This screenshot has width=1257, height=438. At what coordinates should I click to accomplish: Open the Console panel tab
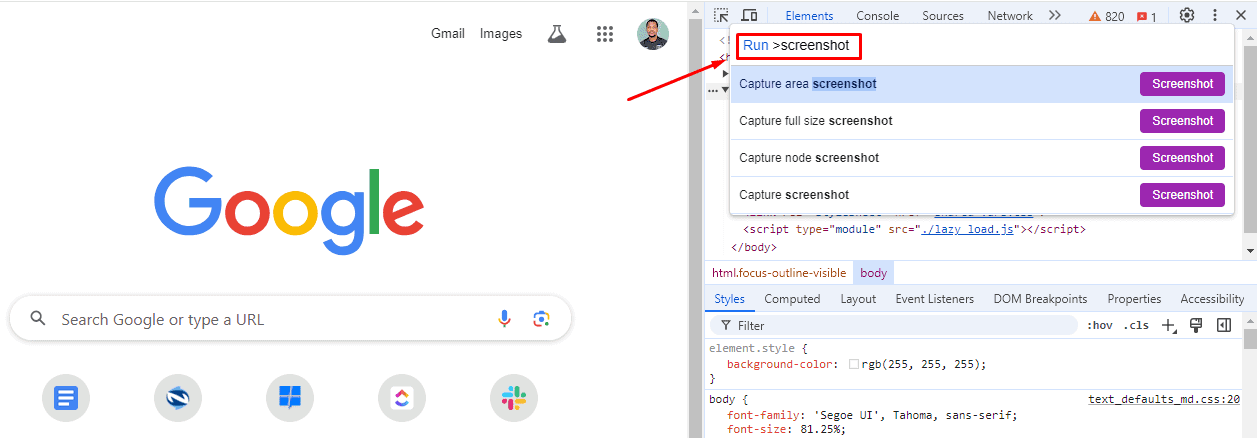coord(877,16)
